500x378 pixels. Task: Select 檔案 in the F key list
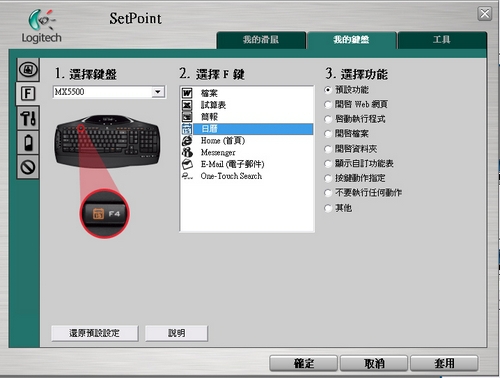pyautogui.click(x=209, y=93)
